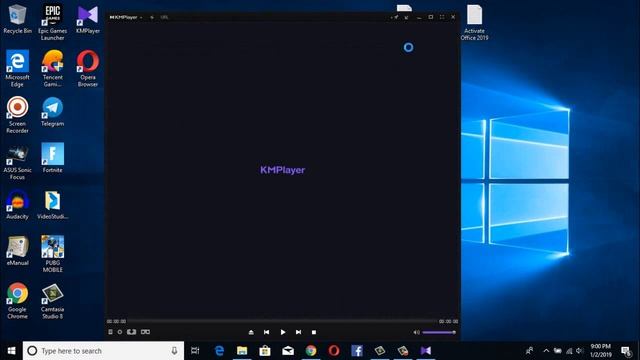Select the Audacity desktop icon
Image resolution: width=640 pixels, height=360 pixels.
coord(17,204)
